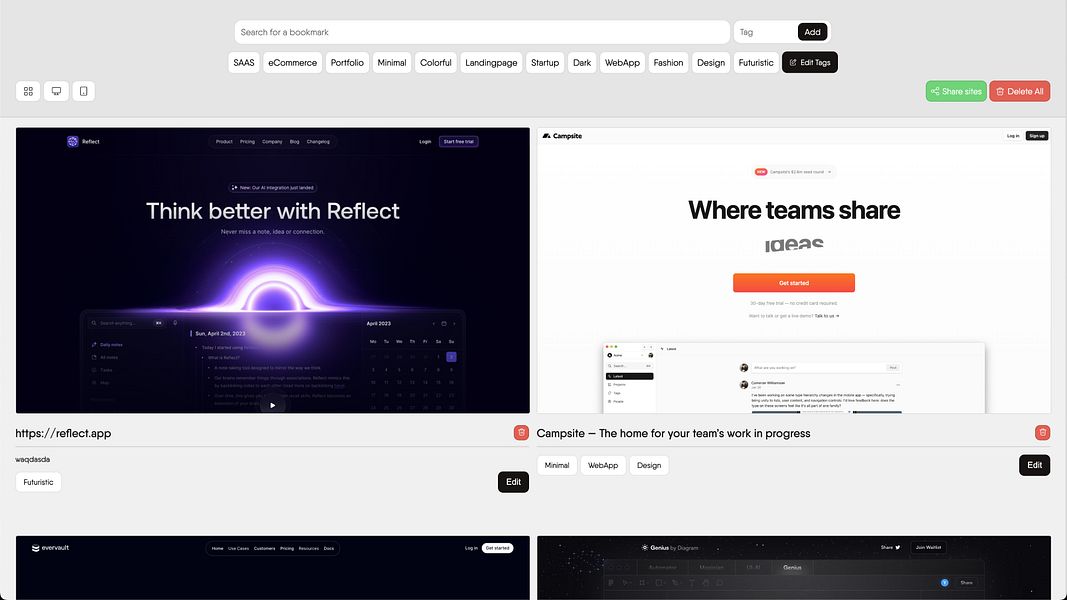
Task: Open Edit Tags
Action: [810, 63]
